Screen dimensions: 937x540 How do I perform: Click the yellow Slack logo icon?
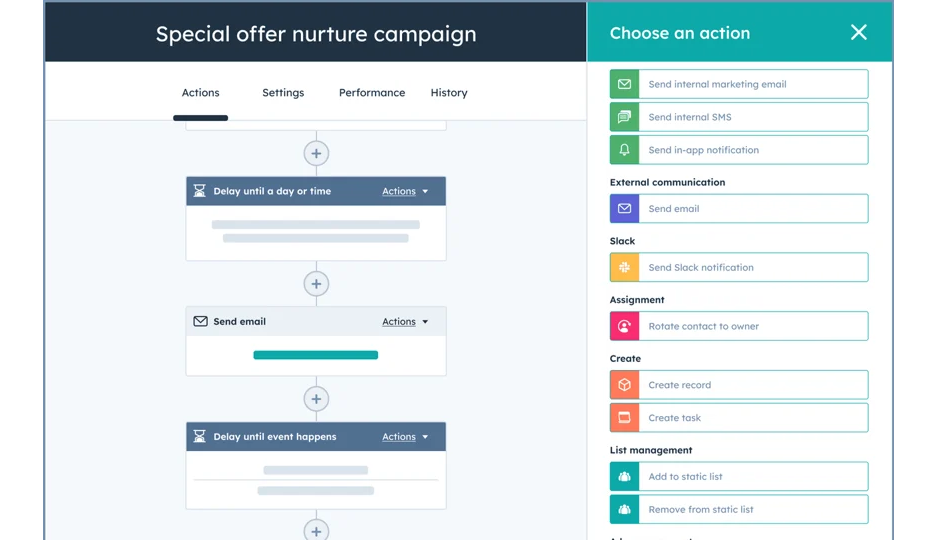pyautogui.click(x=624, y=267)
